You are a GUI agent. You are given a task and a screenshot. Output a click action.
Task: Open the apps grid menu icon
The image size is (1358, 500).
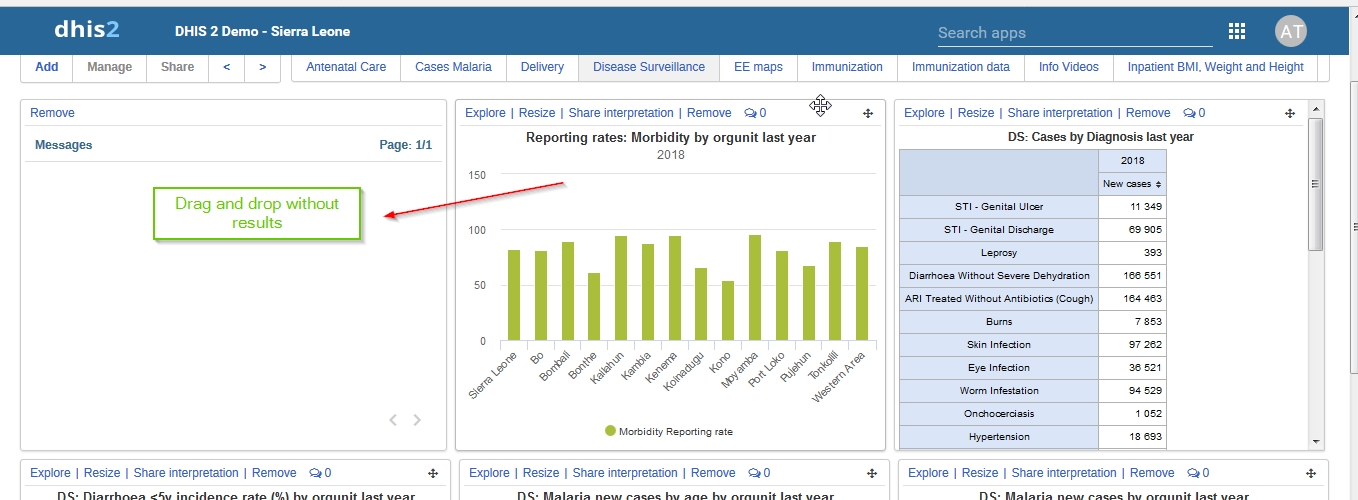pos(1237,31)
